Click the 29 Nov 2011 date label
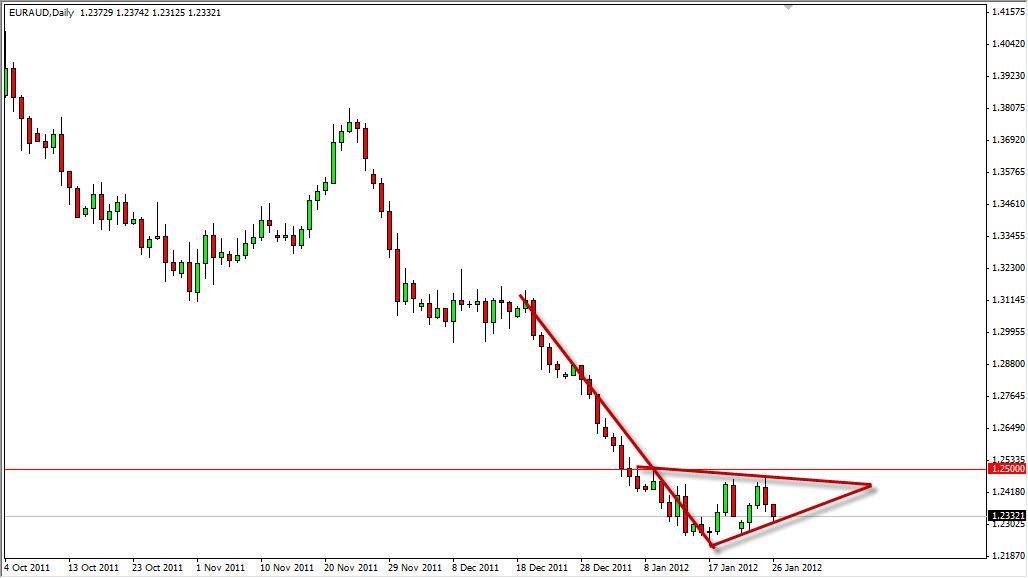The image size is (1028, 578). [415, 568]
